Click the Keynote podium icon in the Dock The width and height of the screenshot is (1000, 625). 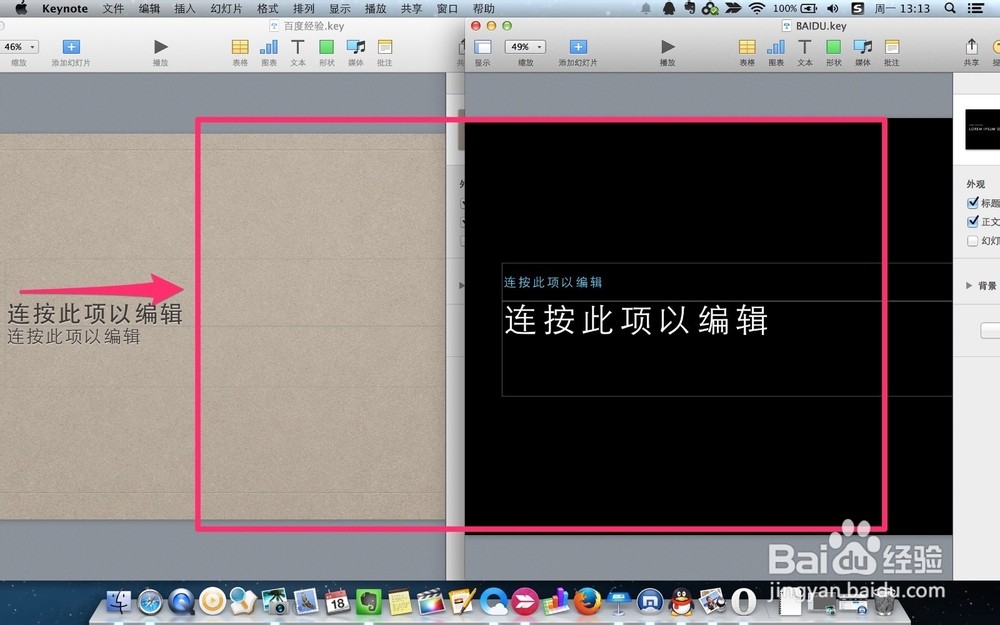pos(619,601)
